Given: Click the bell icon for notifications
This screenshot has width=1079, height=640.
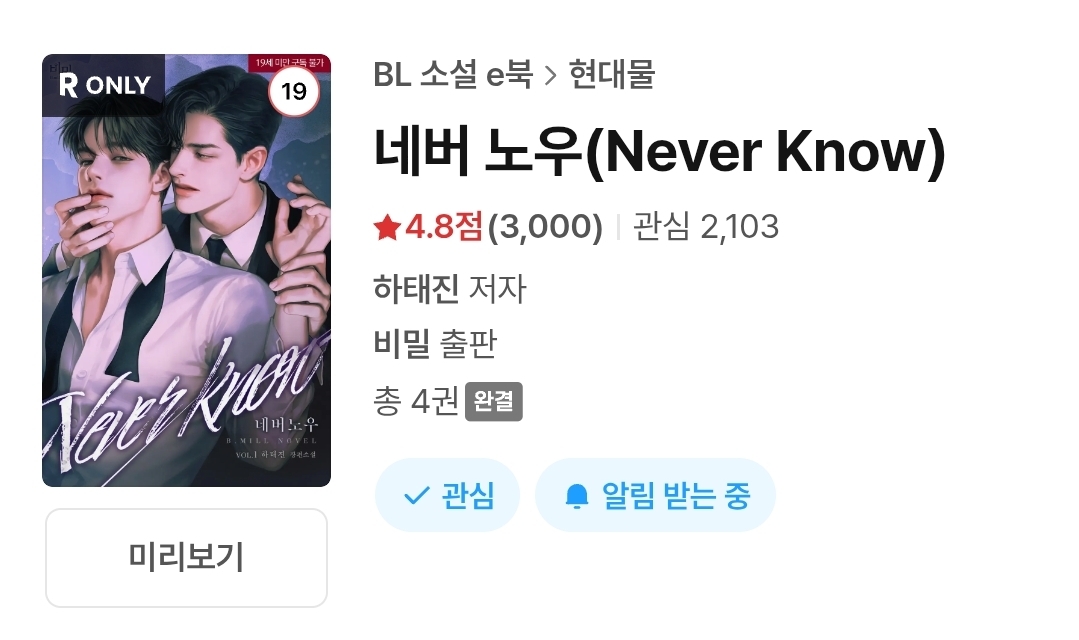Looking at the screenshot, I should click(x=577, y=495).
